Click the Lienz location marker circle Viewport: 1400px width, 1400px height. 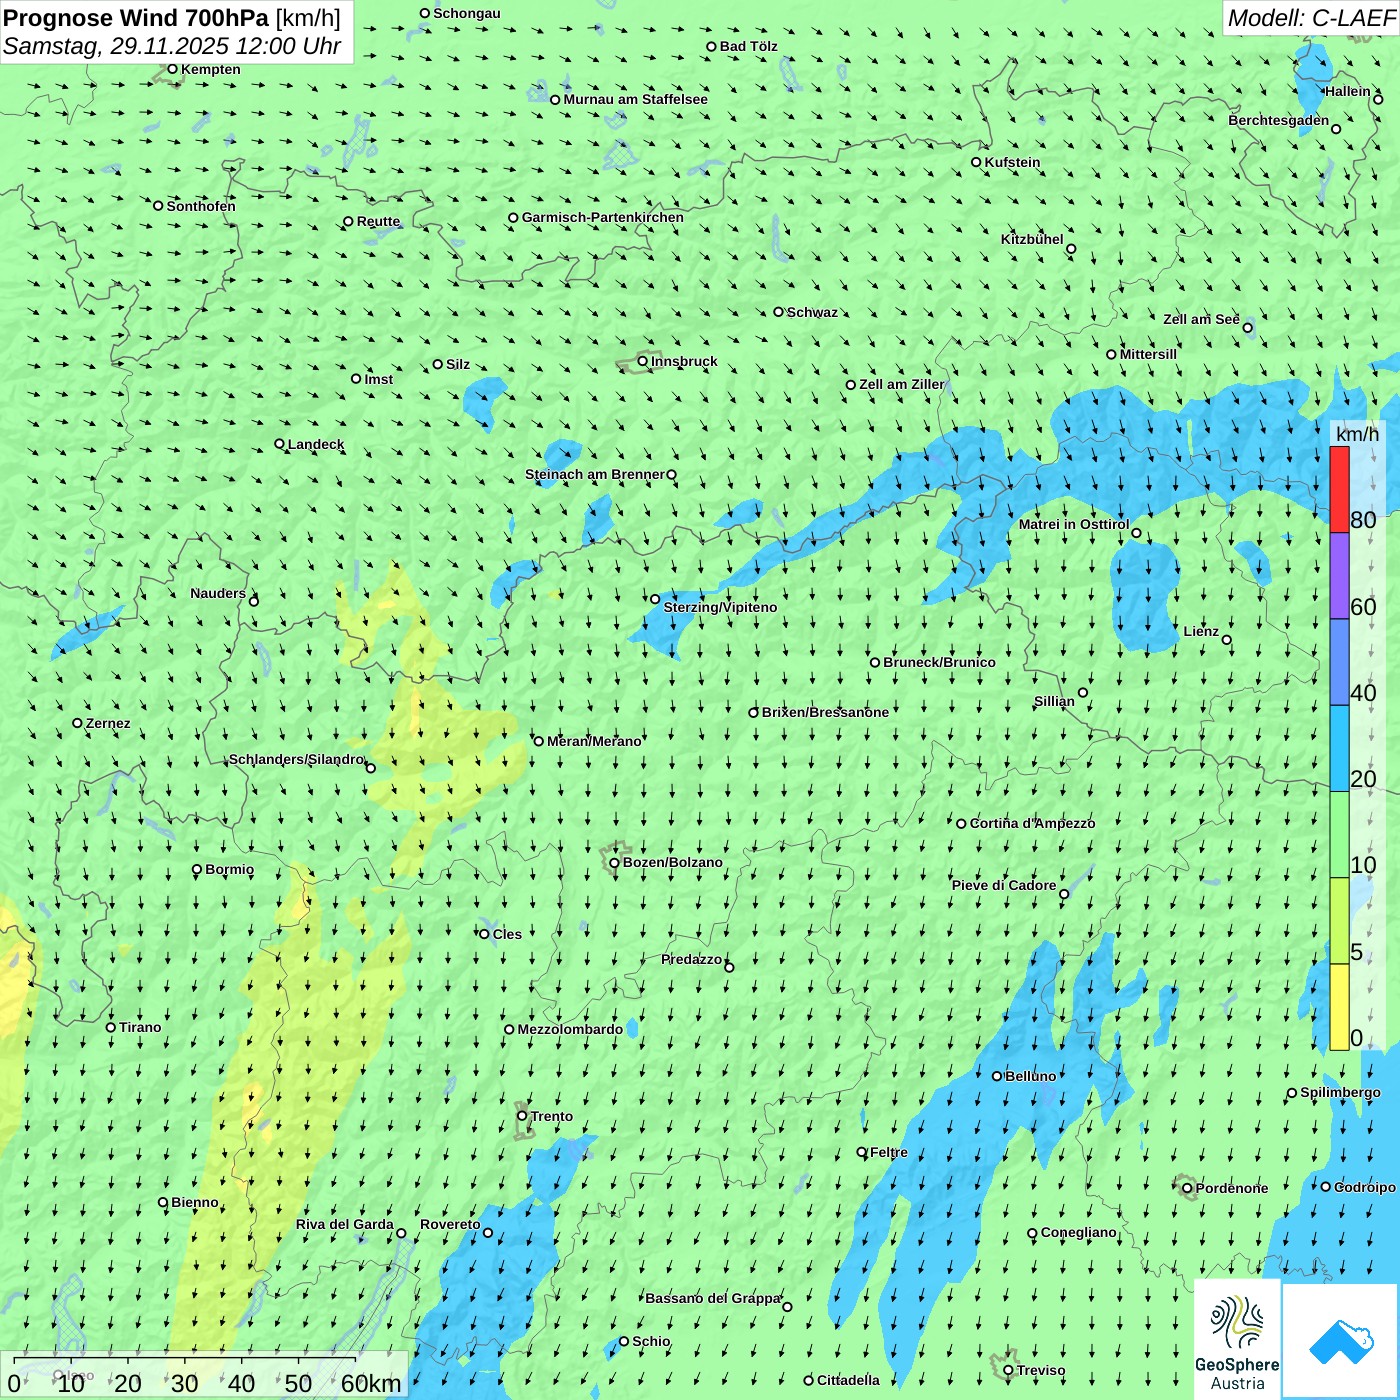1227,640
